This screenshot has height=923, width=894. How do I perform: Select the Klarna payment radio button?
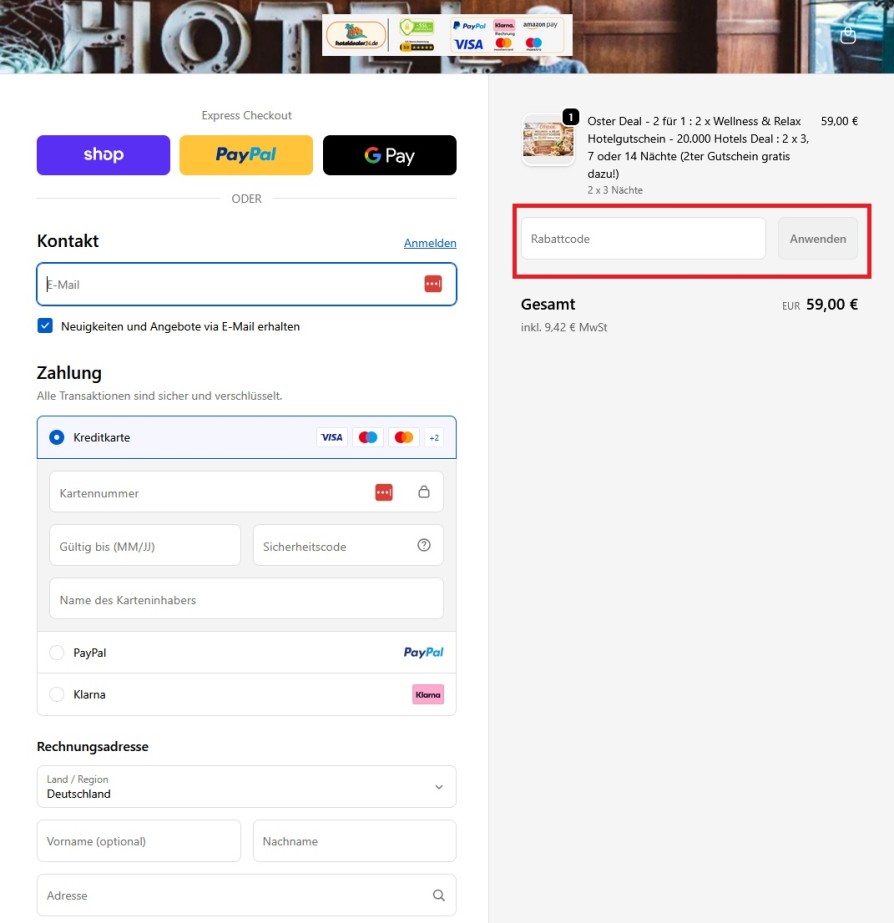point(57,694)
